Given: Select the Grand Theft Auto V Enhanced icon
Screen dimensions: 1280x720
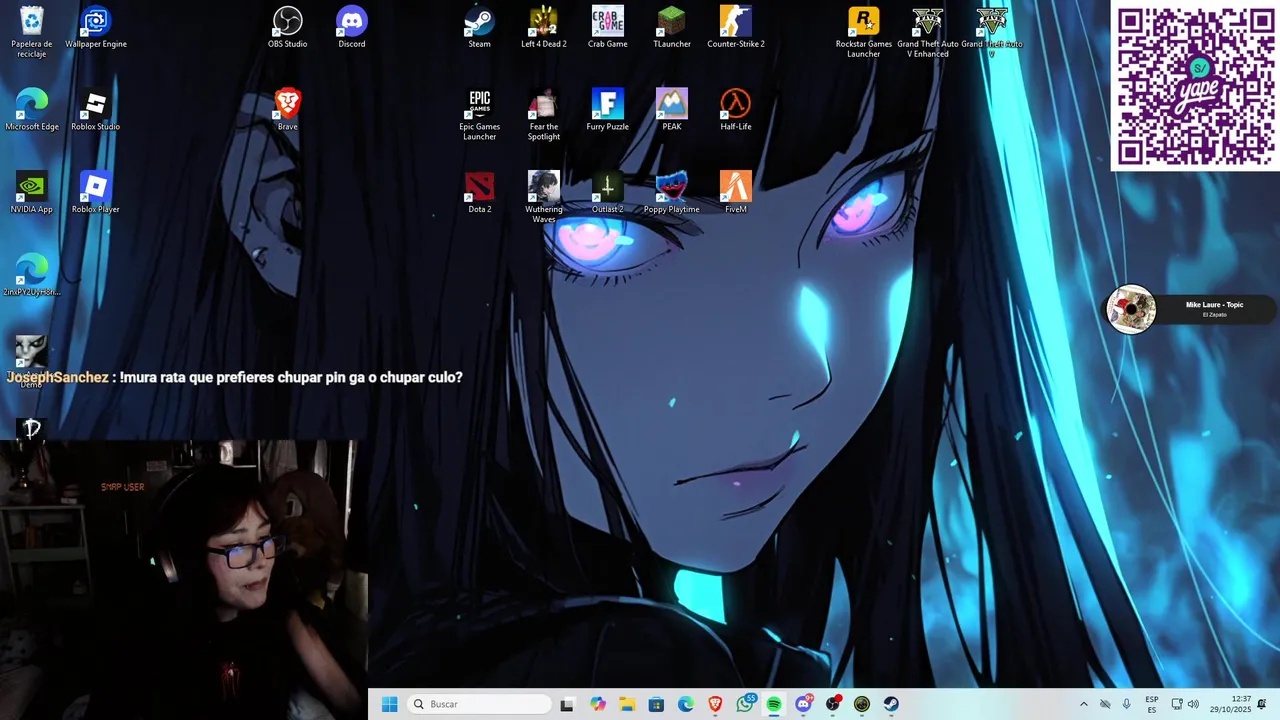Looking at the screenshot, I should coord(927,30).
